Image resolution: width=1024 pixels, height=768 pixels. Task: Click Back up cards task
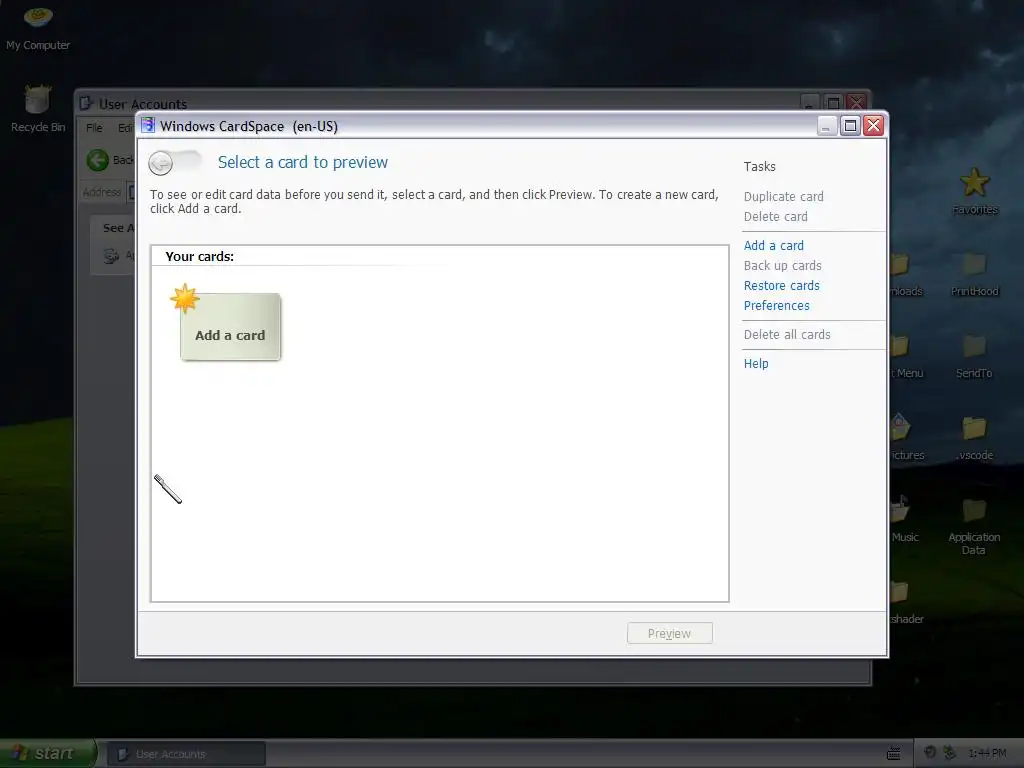(782, 266)
